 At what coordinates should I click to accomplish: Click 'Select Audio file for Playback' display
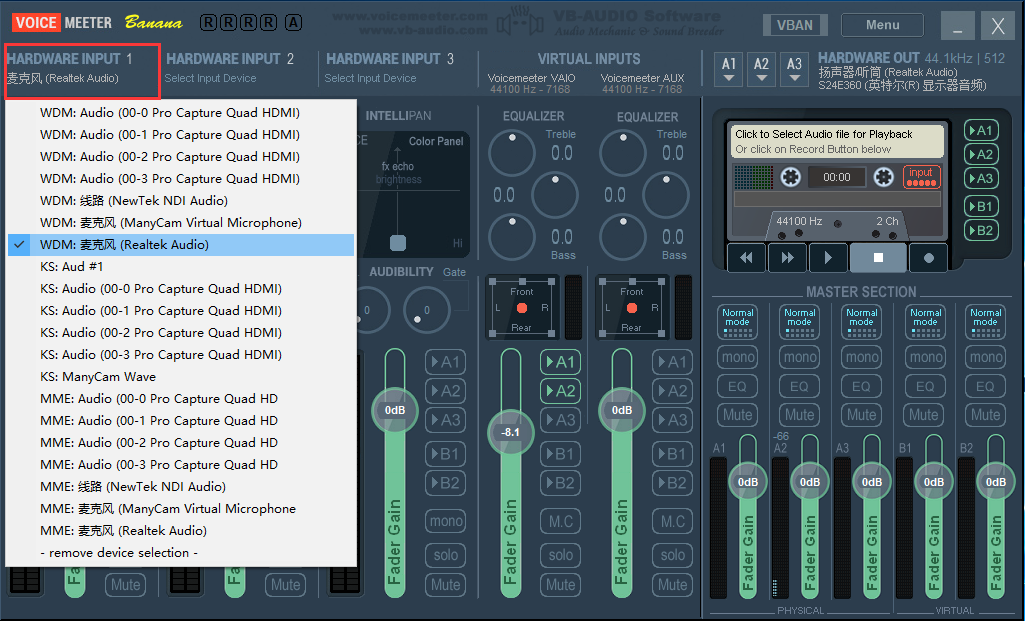(837, 141)
